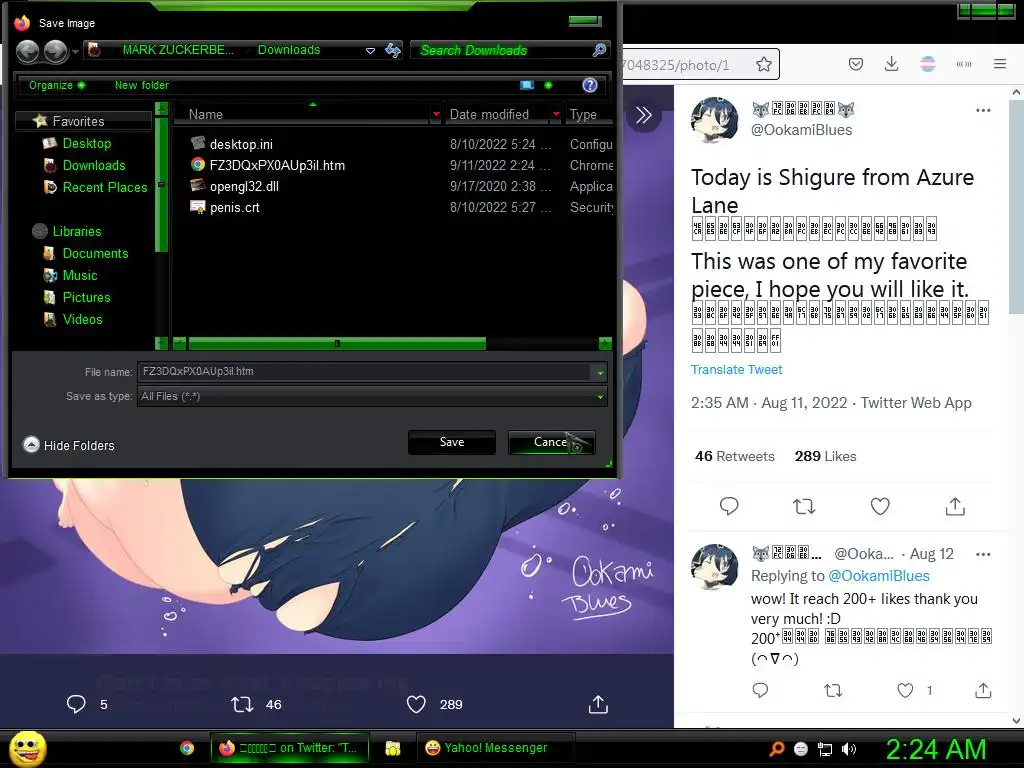
Task: Open the Firefox hamburger menu
Action: [x=1000, y=64]
